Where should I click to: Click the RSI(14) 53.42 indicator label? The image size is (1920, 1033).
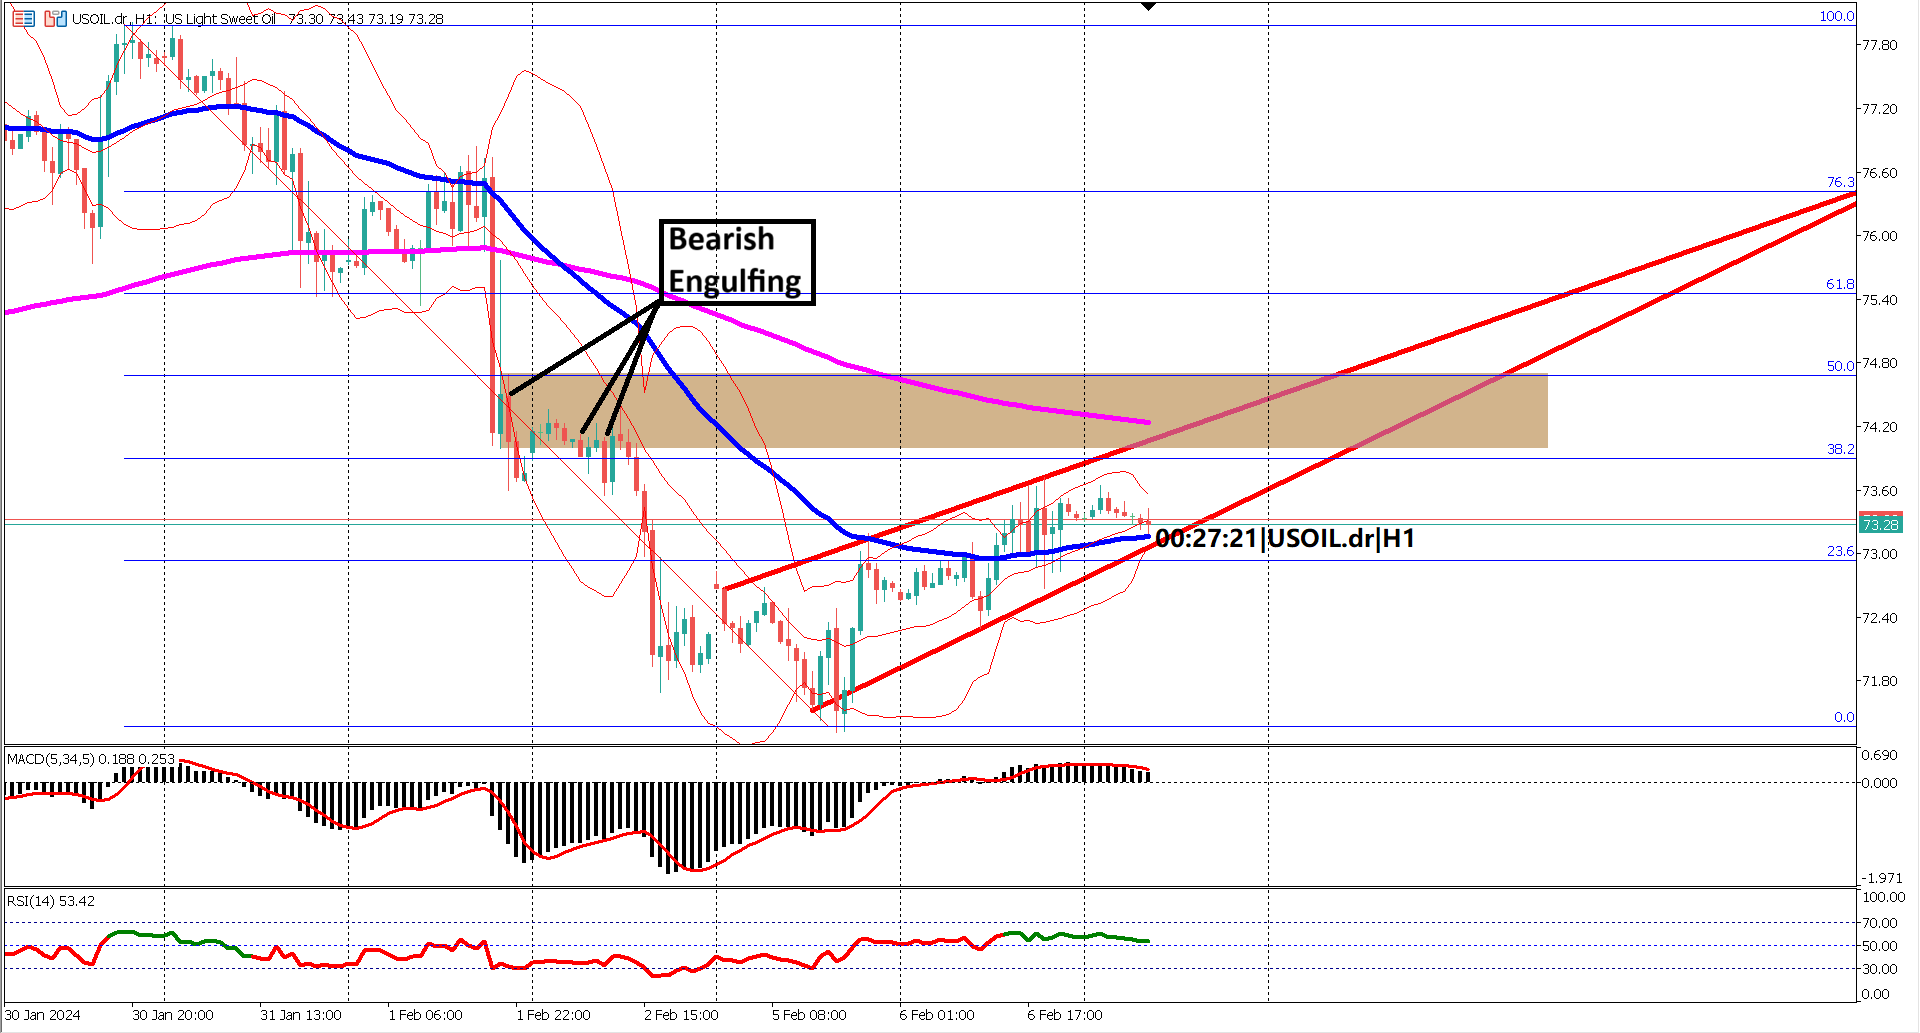[50, 901]
